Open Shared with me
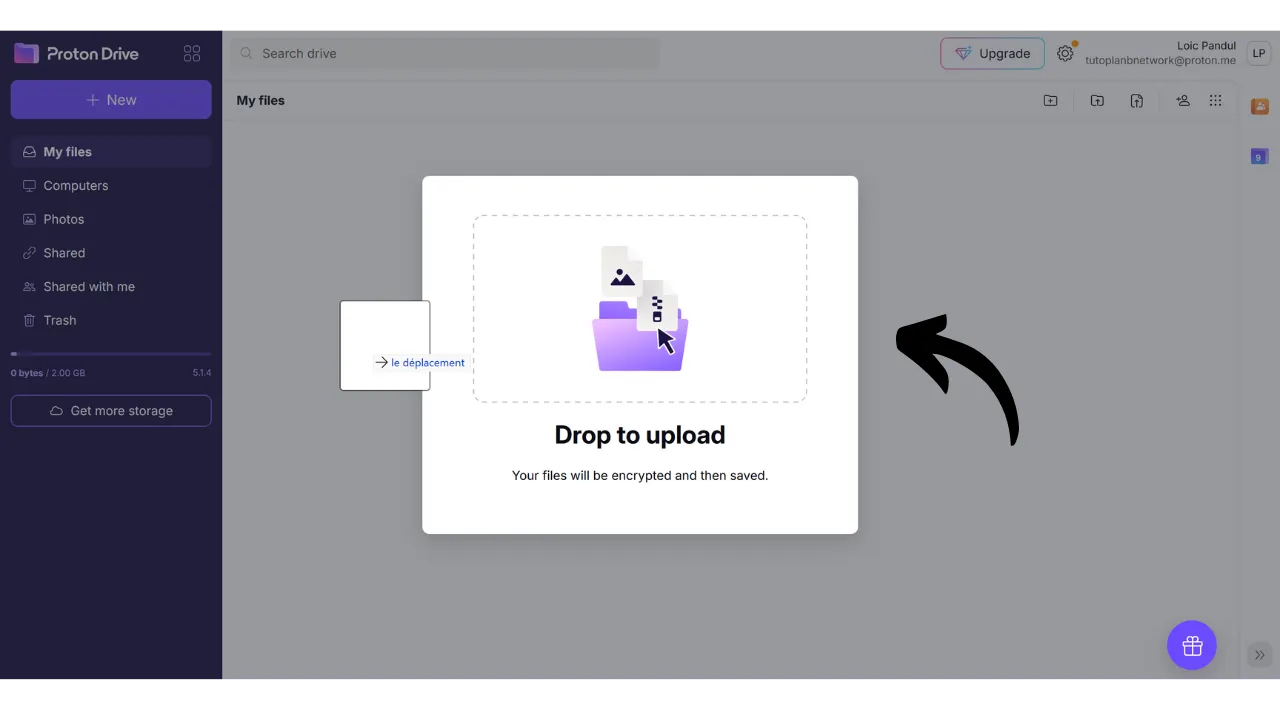Image resolution: width=1280 pixels, height=710 pixels. point(111,287)
